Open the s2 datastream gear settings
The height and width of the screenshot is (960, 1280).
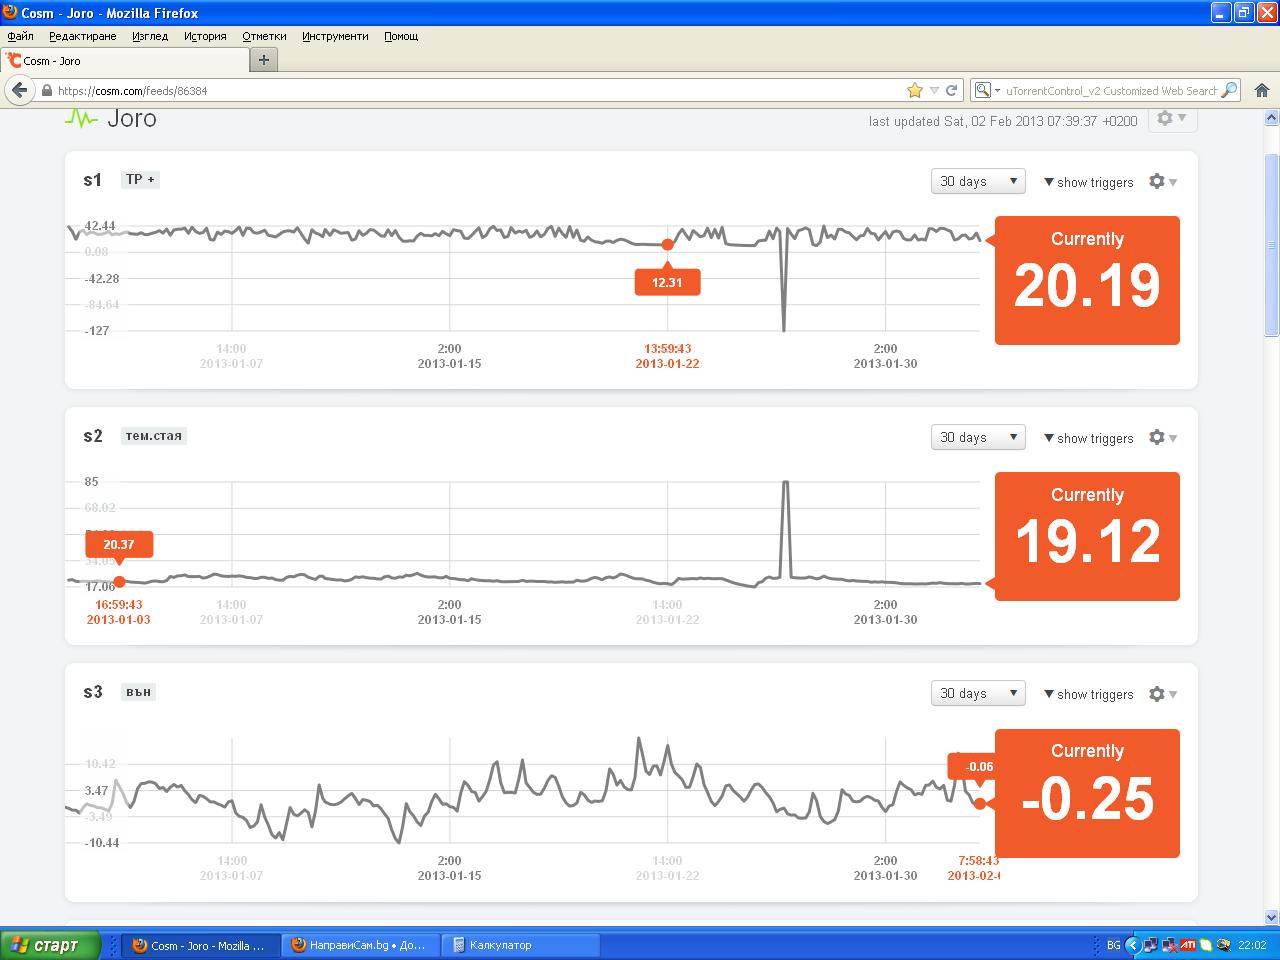(x=1161, y=438)
